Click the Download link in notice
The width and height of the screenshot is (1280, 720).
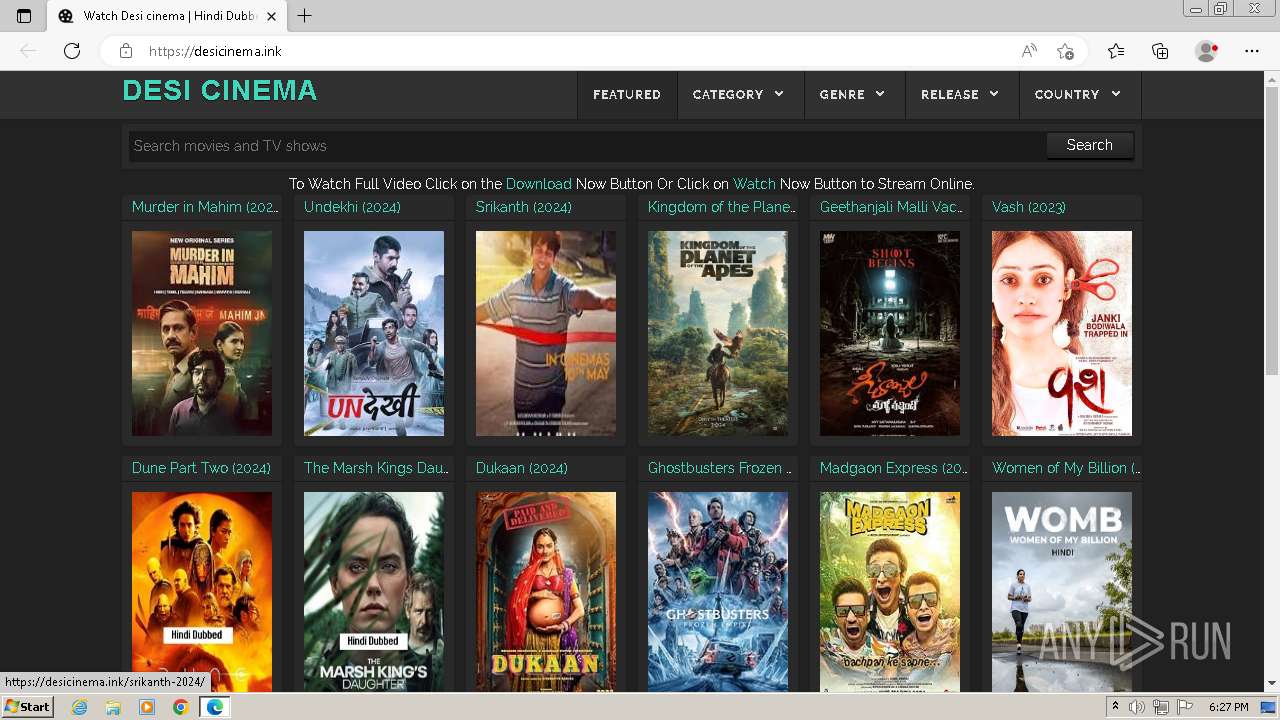click(539, 184)
